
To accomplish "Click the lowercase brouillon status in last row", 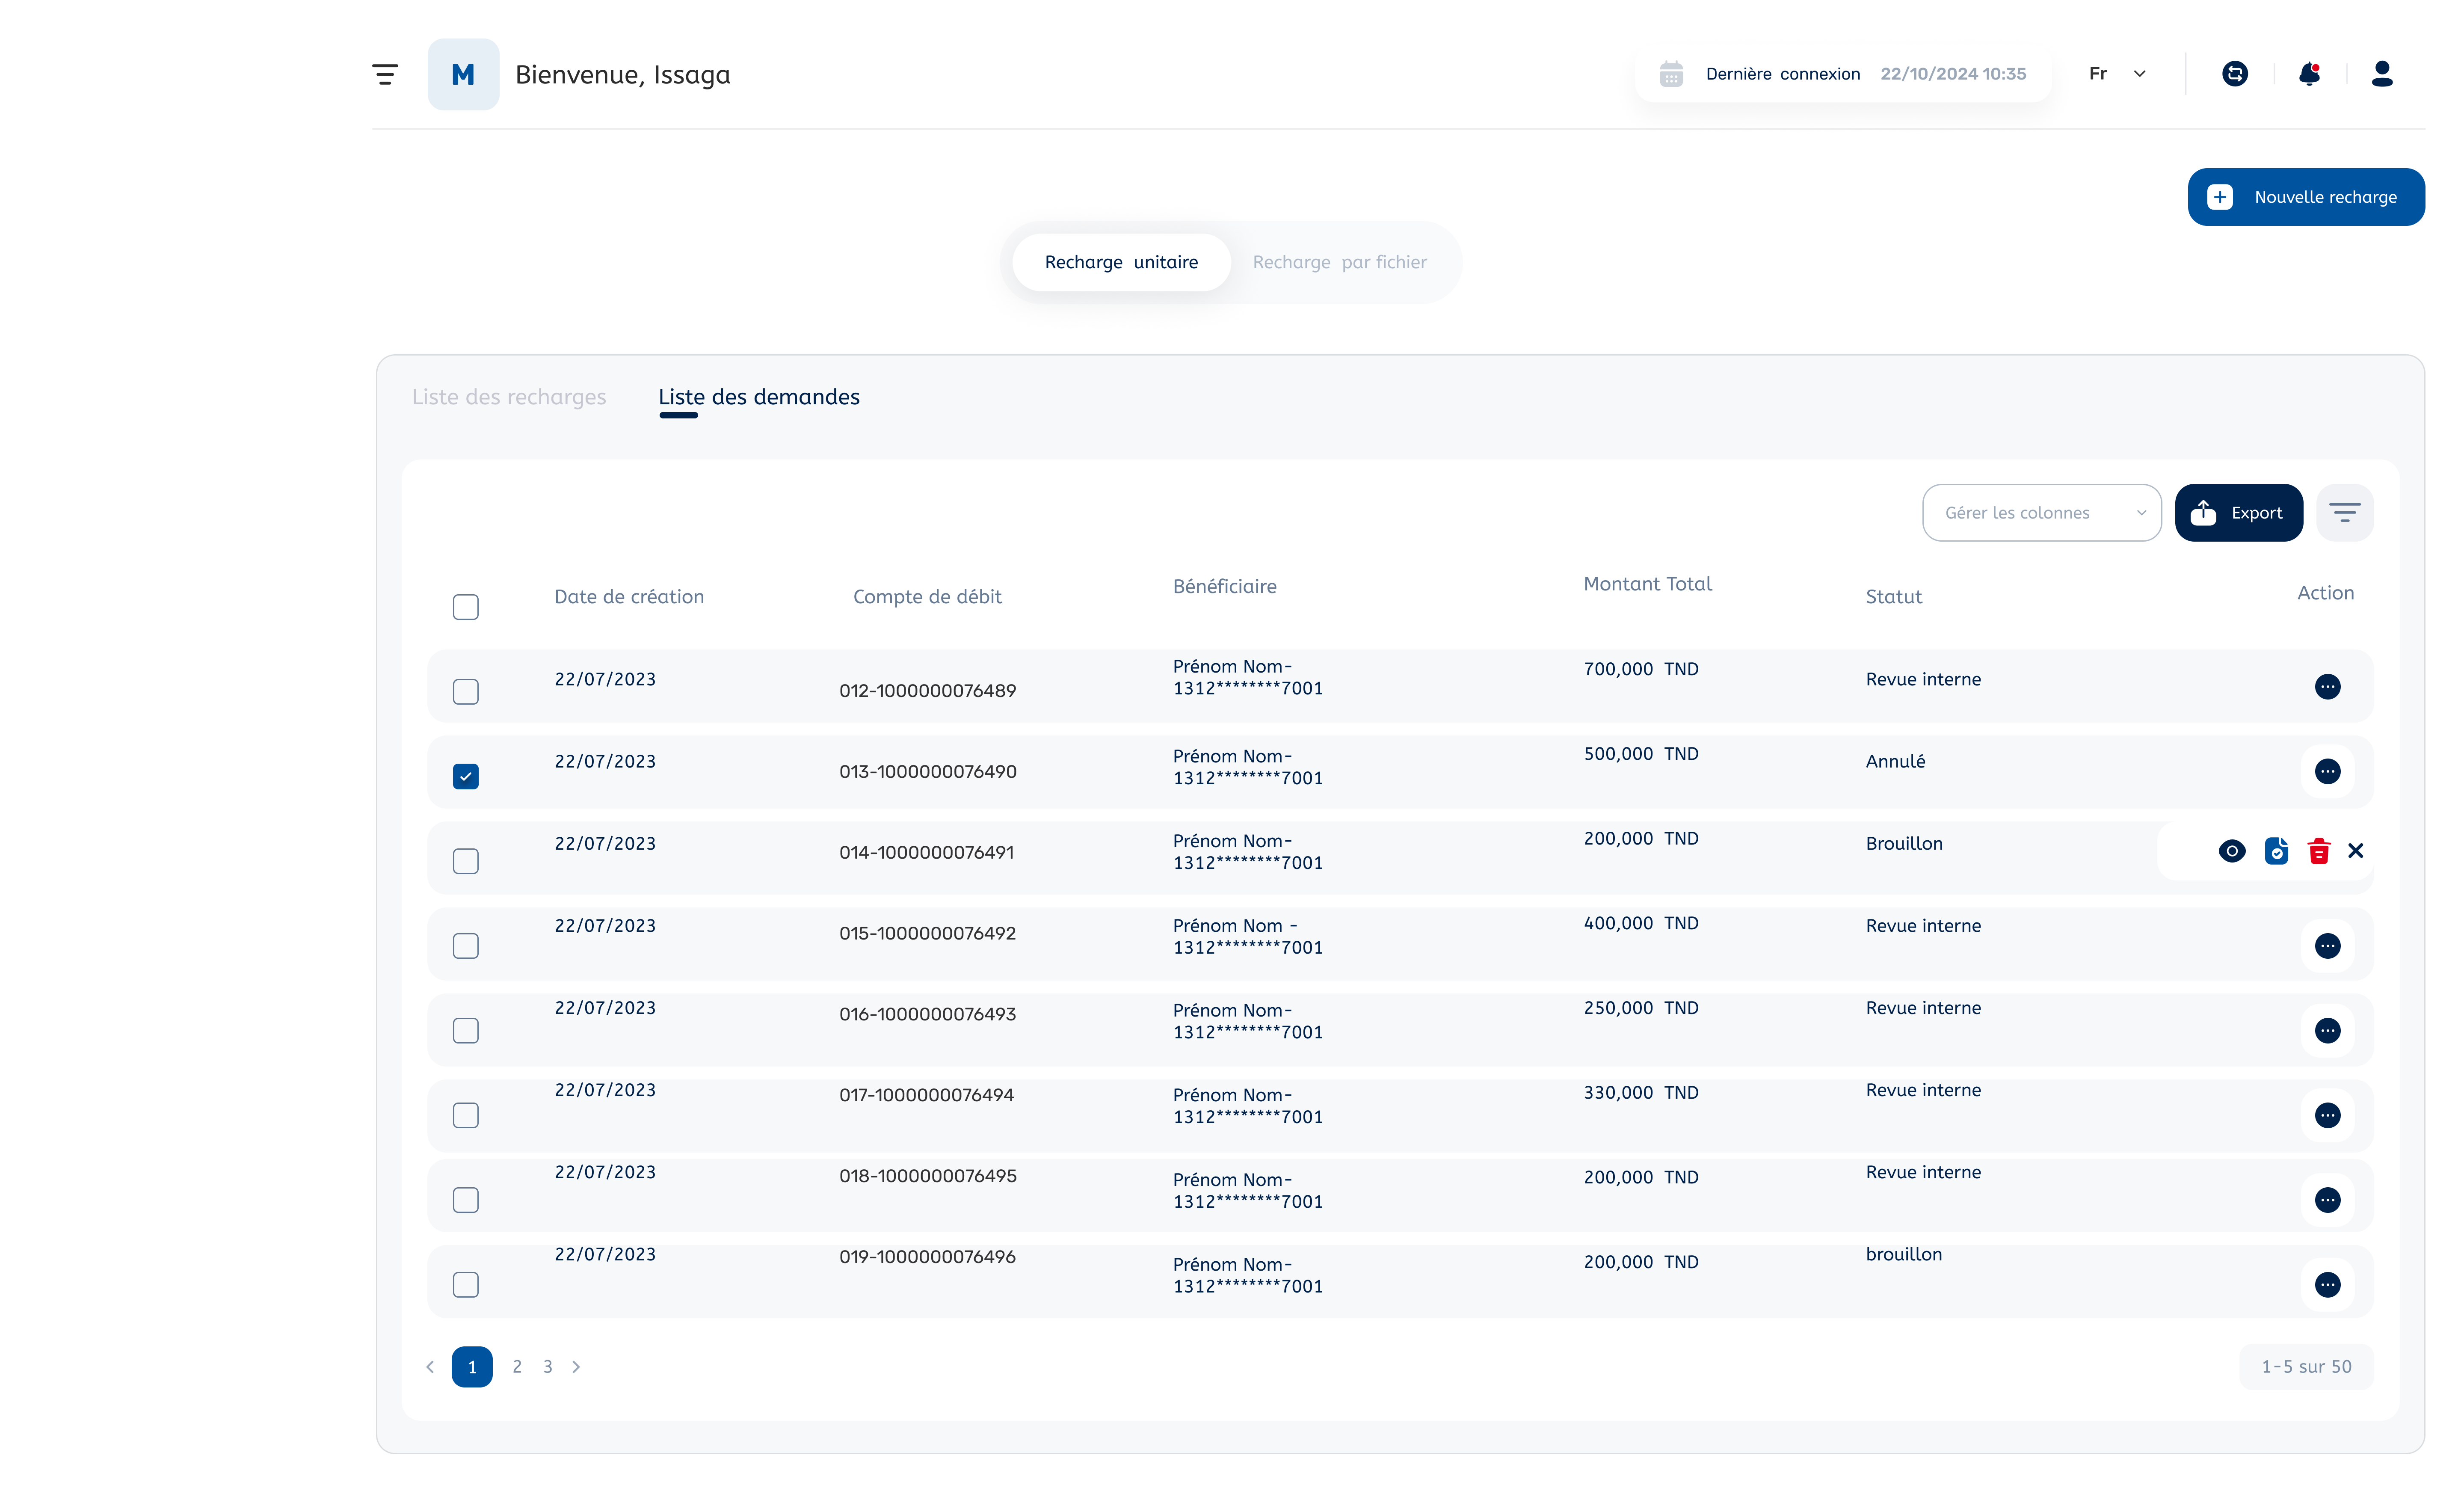I will (1904, 1255).
